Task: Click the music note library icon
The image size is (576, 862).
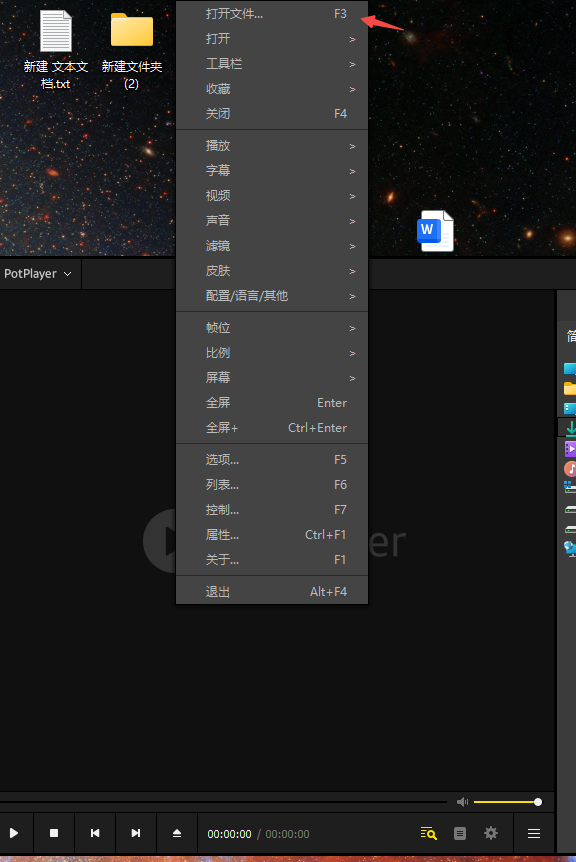Action: (x=570, y=468)
